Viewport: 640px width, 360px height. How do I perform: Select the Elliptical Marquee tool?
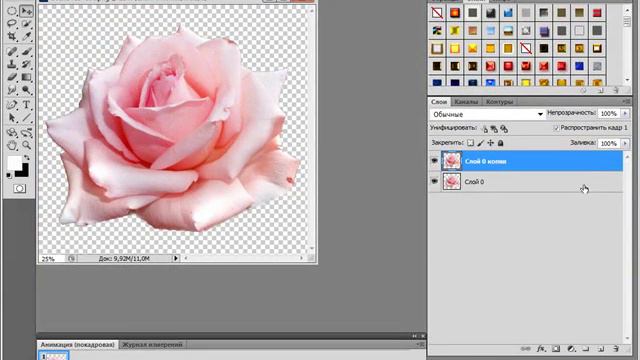coord(12,11)
